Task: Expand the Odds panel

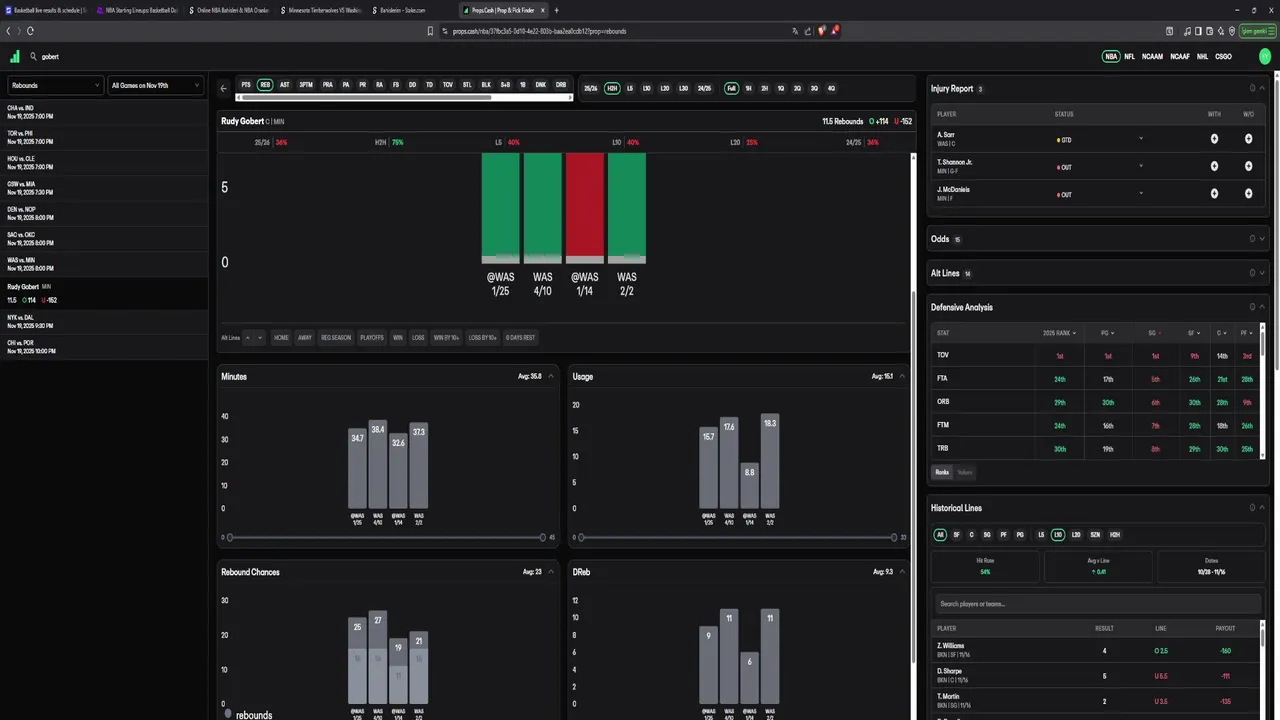Action: (1262, 238)
